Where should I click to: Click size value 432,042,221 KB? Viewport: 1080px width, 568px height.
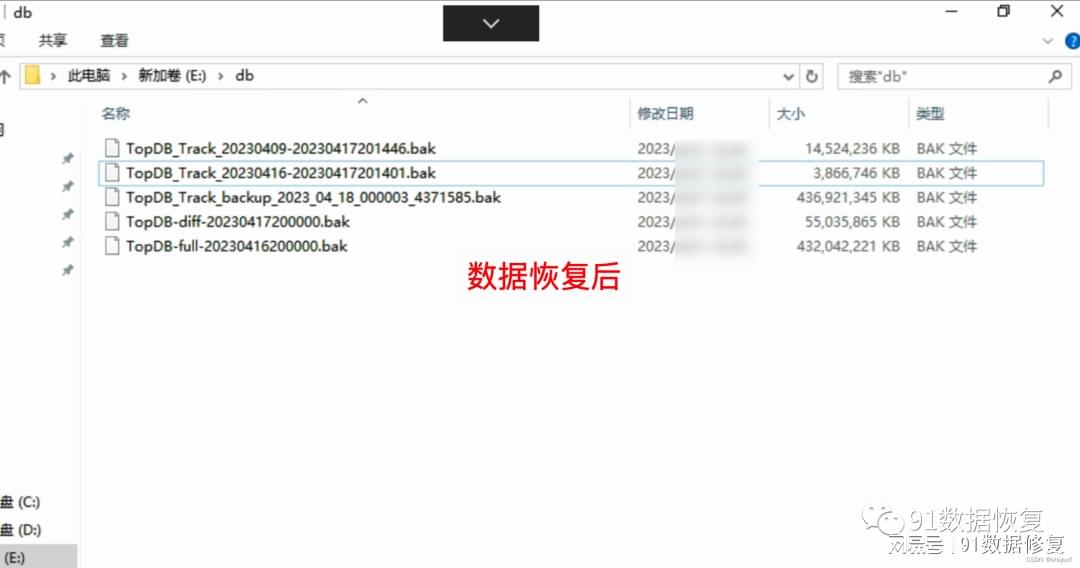pyautogui.click(x=848, y=246)
